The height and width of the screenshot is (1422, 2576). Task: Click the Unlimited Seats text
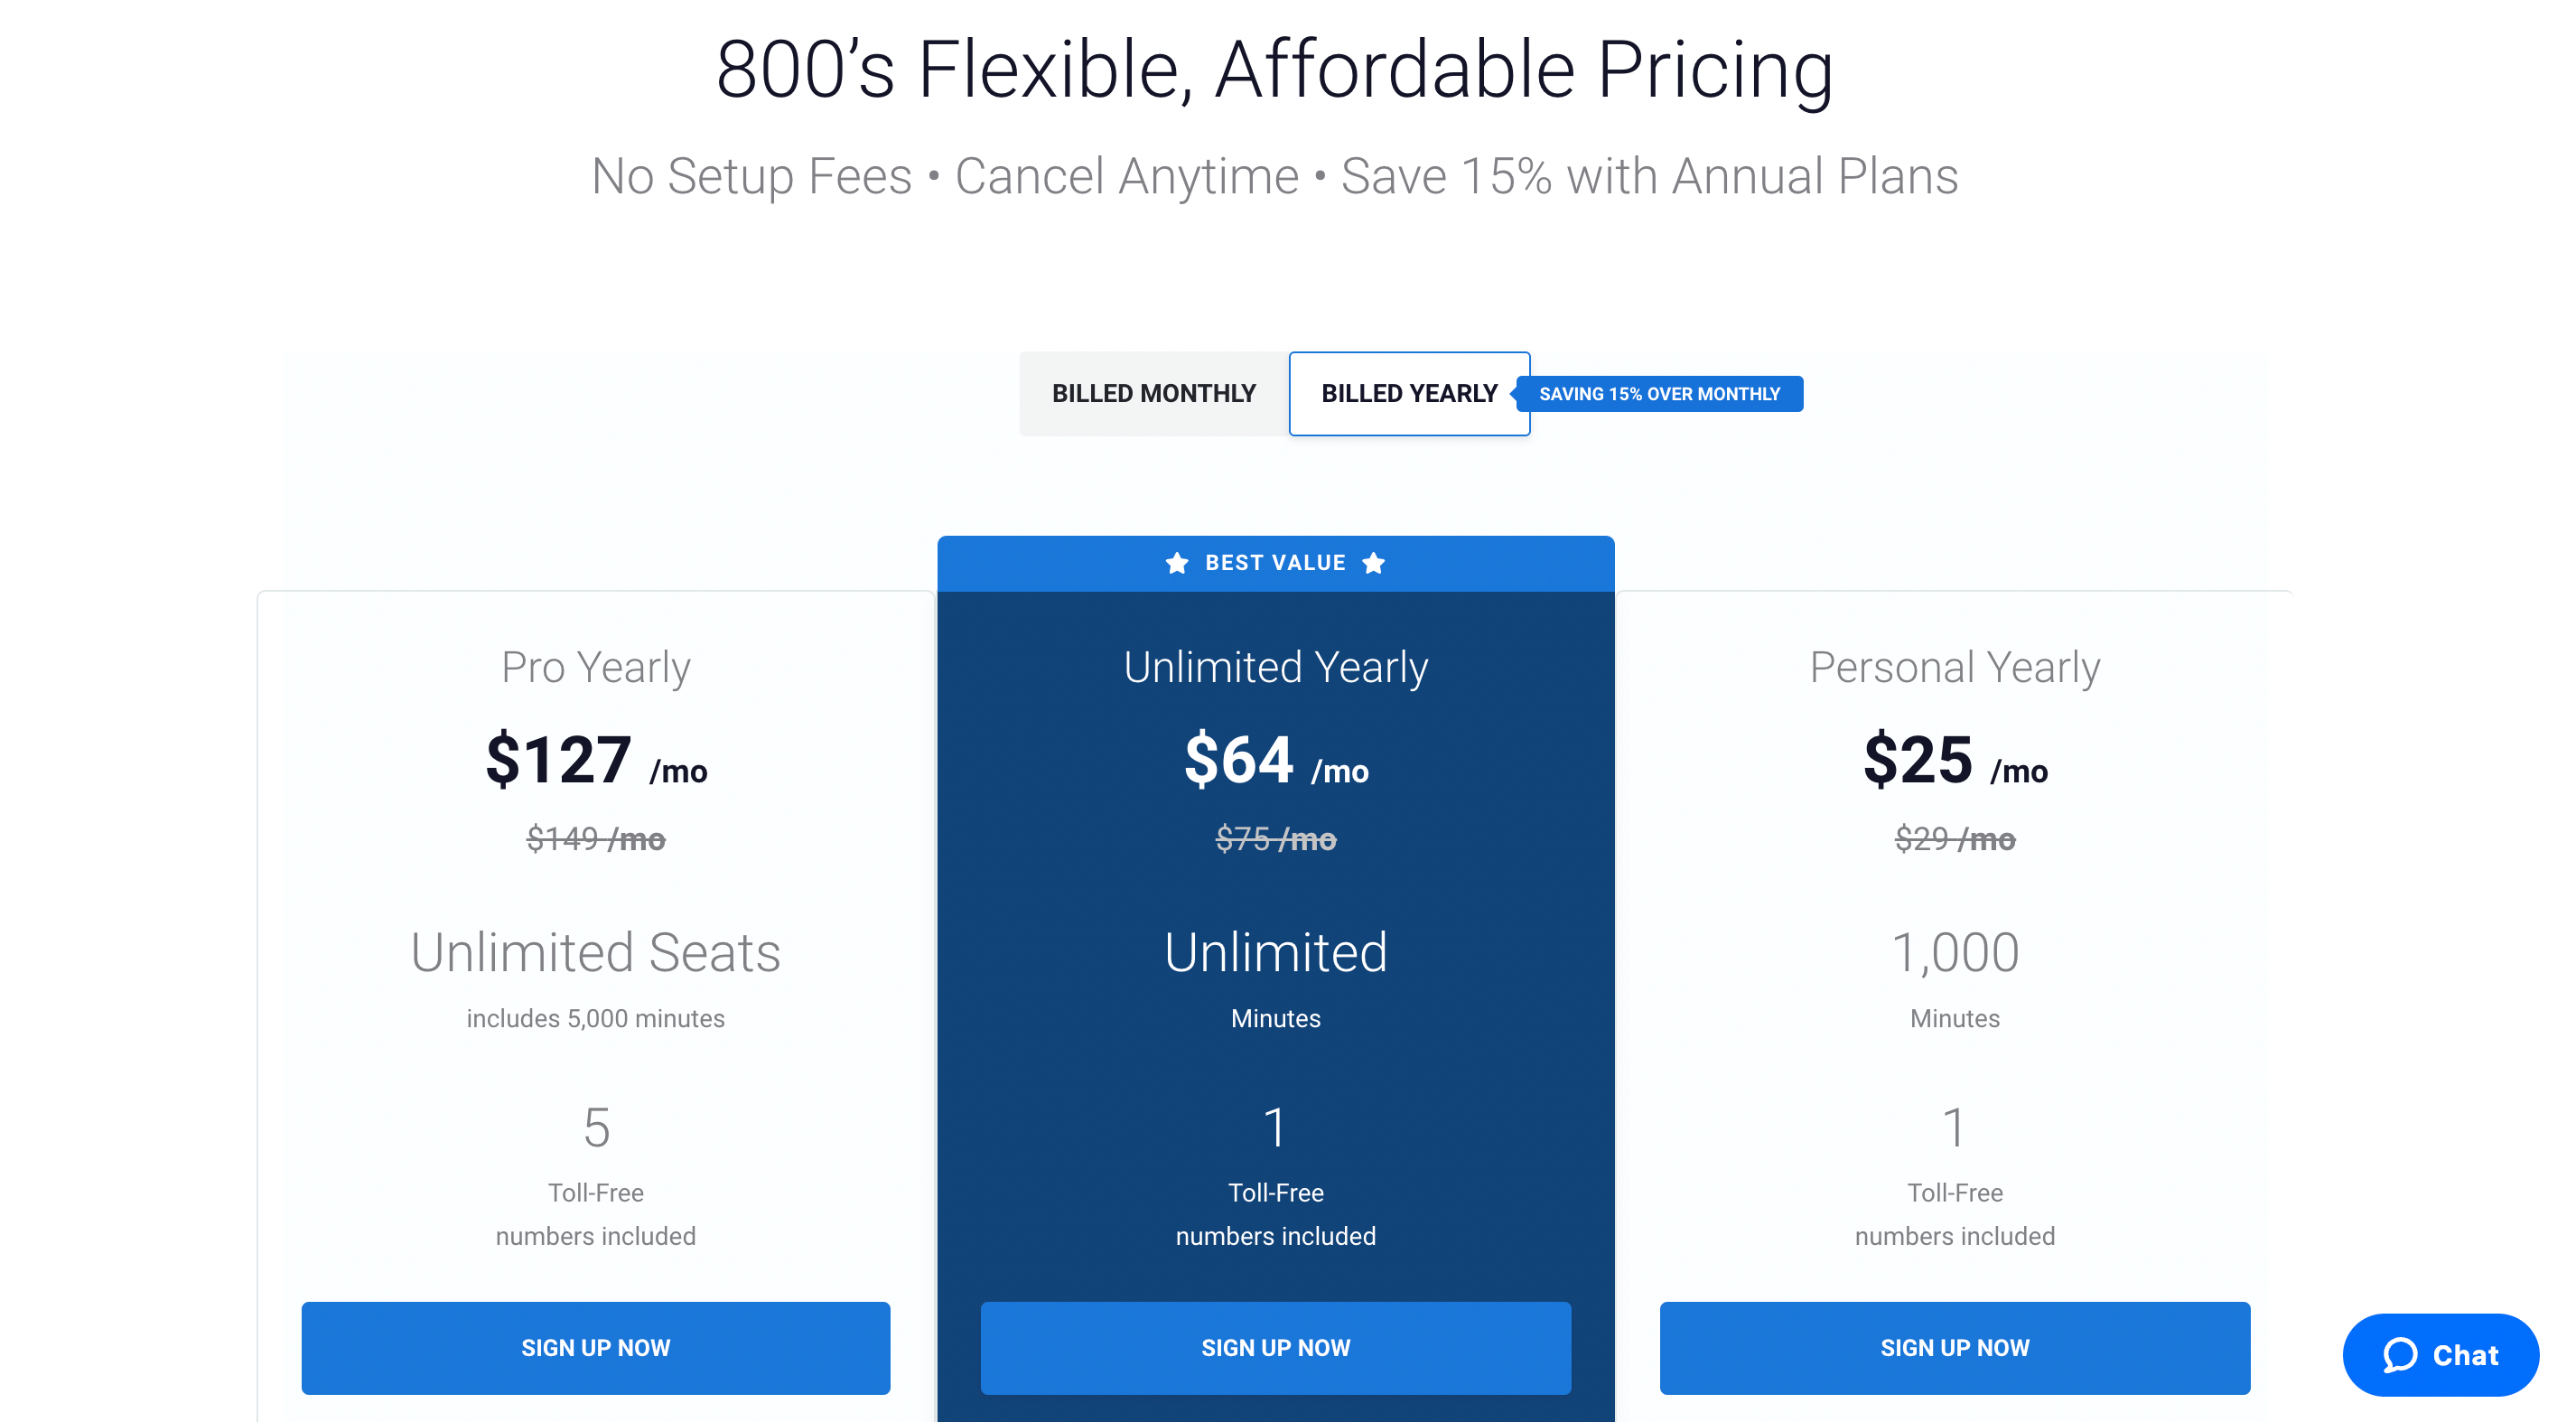click(596, 952)
